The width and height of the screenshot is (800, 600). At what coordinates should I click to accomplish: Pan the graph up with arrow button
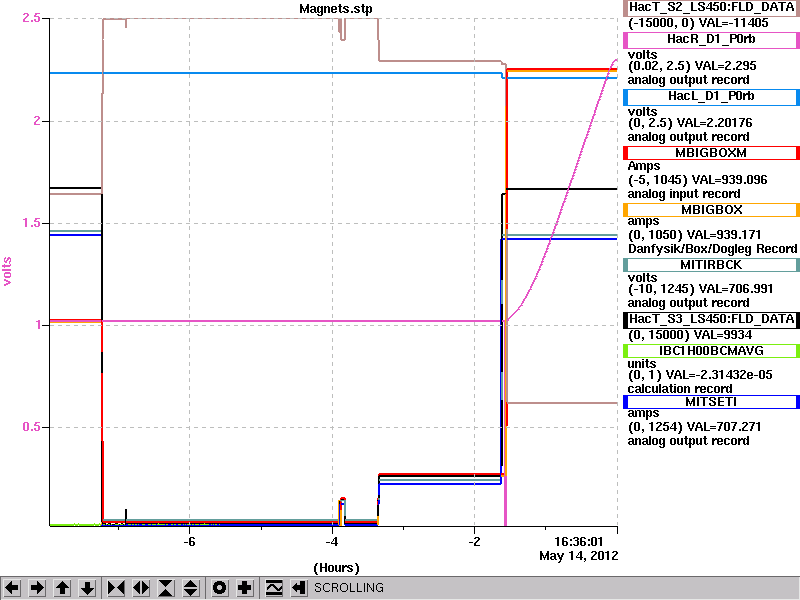62,588
